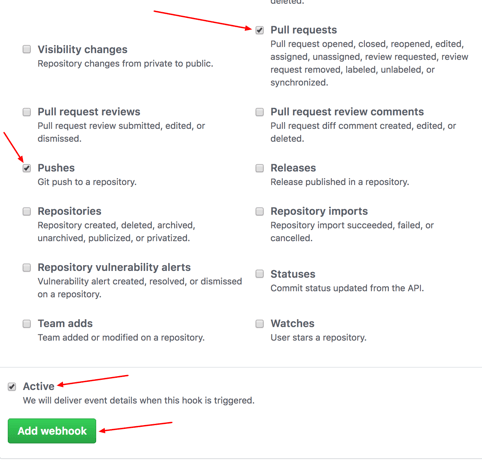This screenshot has width=482, height=460.
Task: Uncheck the Pushes checkbox
Action: tap(27, 168)
